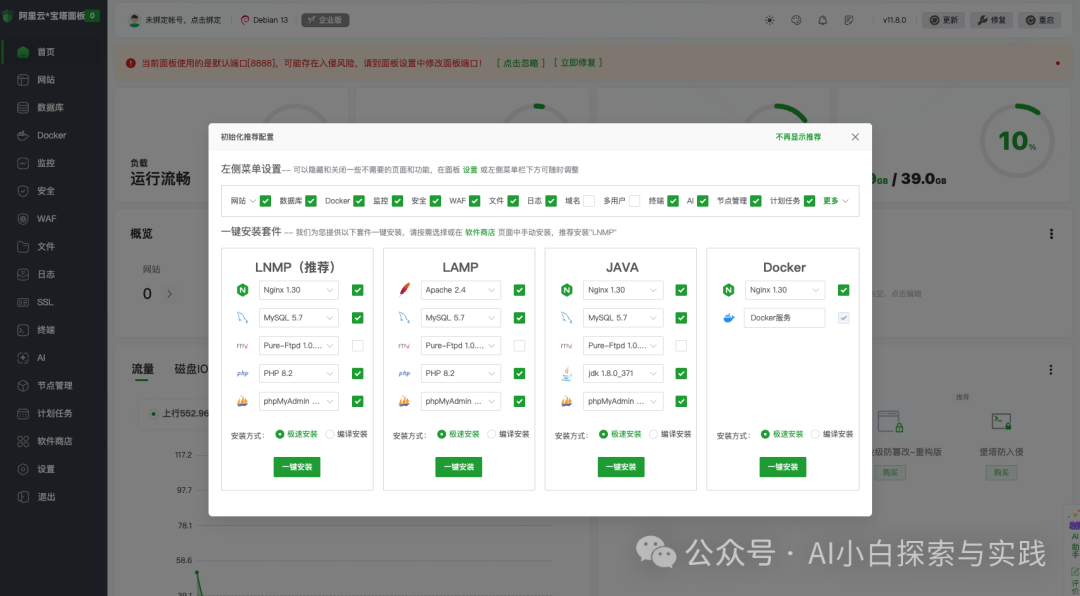Click the Nginx icon in LNMP card
The image size is (1080, 596).
(x=242, y=290)
